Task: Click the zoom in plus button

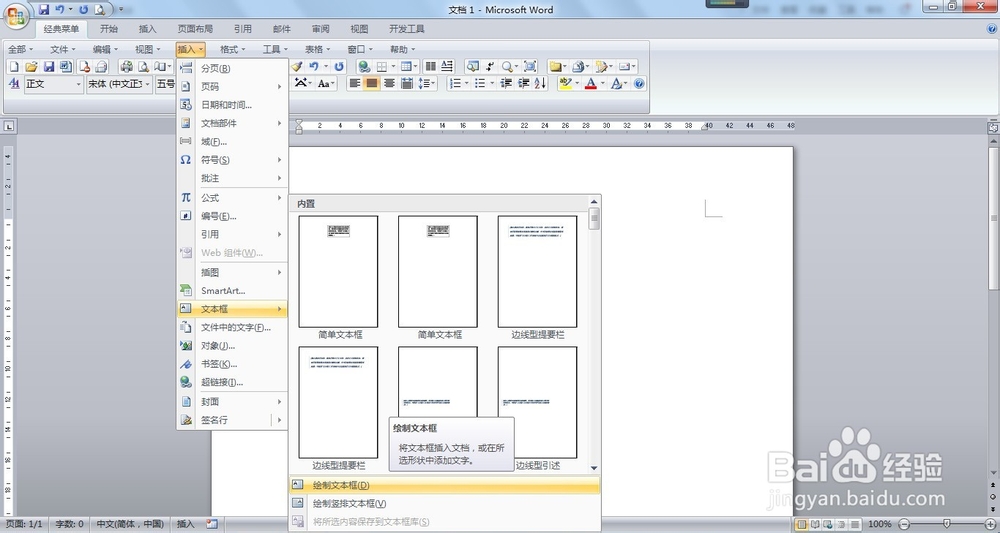Action: pyautogui.click(x=990, y=524)
